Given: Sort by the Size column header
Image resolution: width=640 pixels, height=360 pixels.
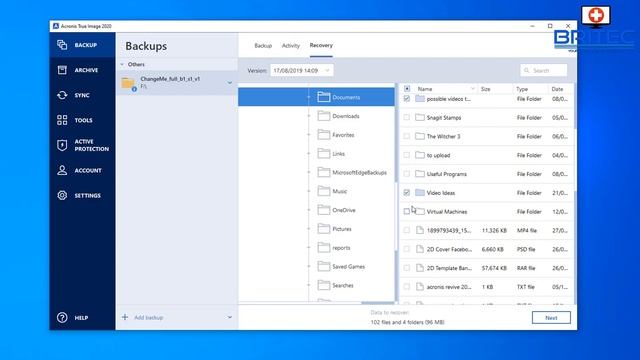Looking at the screenshot, I should [485, 89].
